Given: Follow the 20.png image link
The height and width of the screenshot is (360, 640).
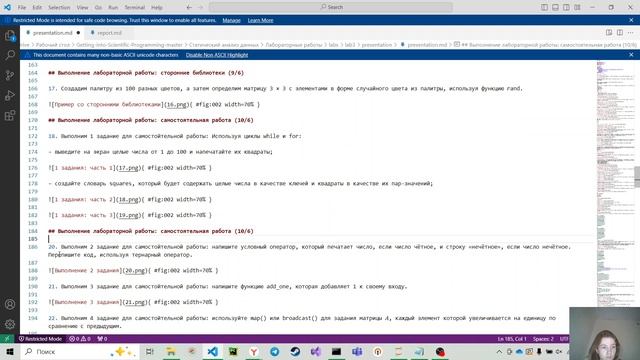Looking at the screenshot, I should coord(135,271).
